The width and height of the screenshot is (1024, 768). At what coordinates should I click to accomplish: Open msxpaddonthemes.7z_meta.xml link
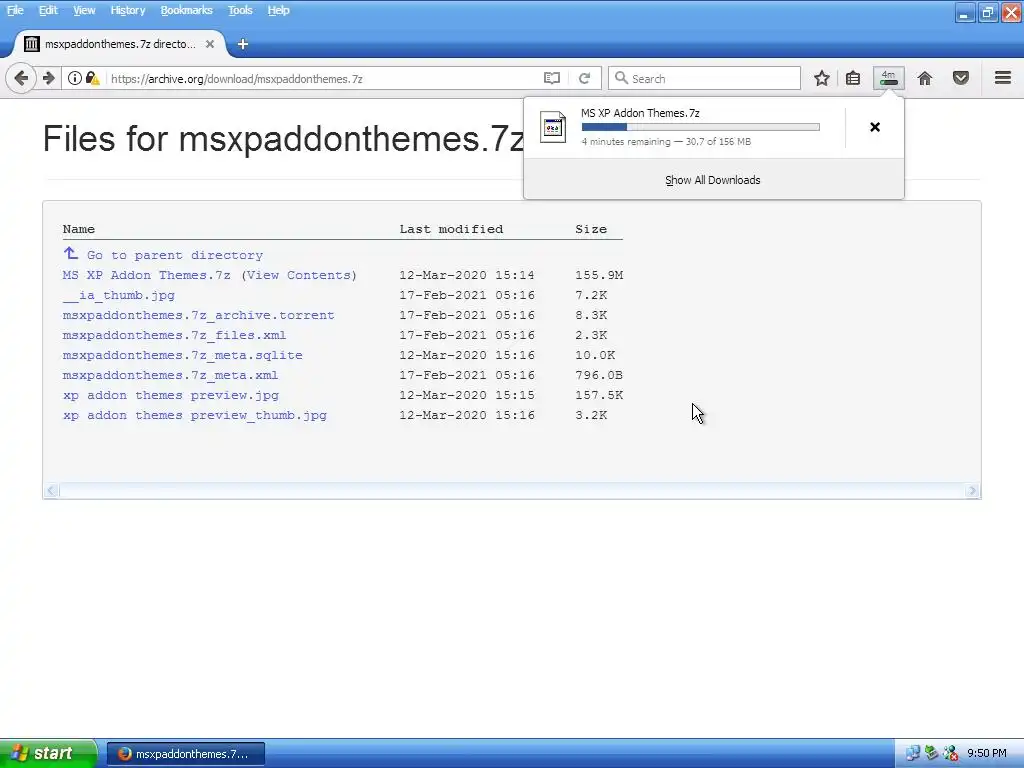[170, 376]
